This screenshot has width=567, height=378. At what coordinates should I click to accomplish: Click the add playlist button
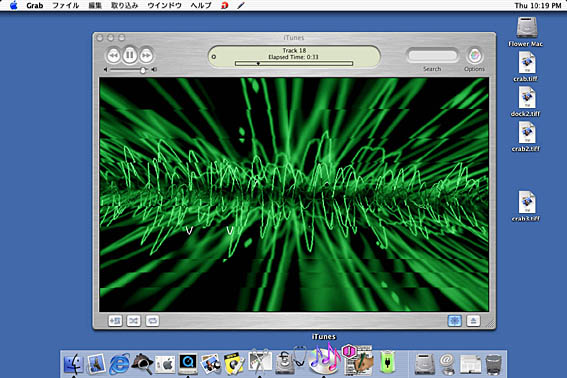click(x=115, y=320)
